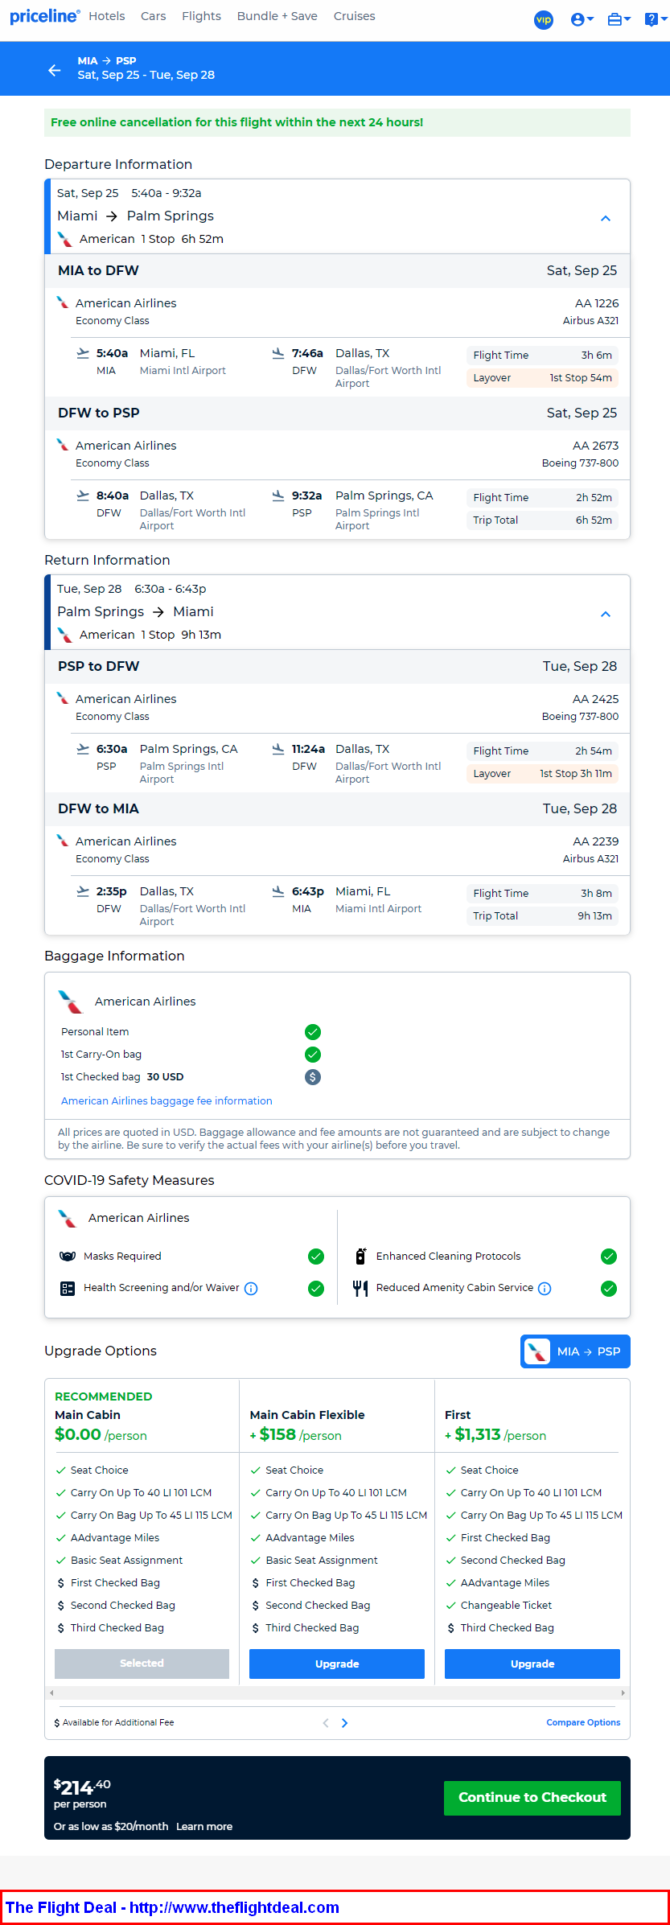Click flight number AA 2239
This screenshot has height=1925, width=670.
click(x=596, y=841)
